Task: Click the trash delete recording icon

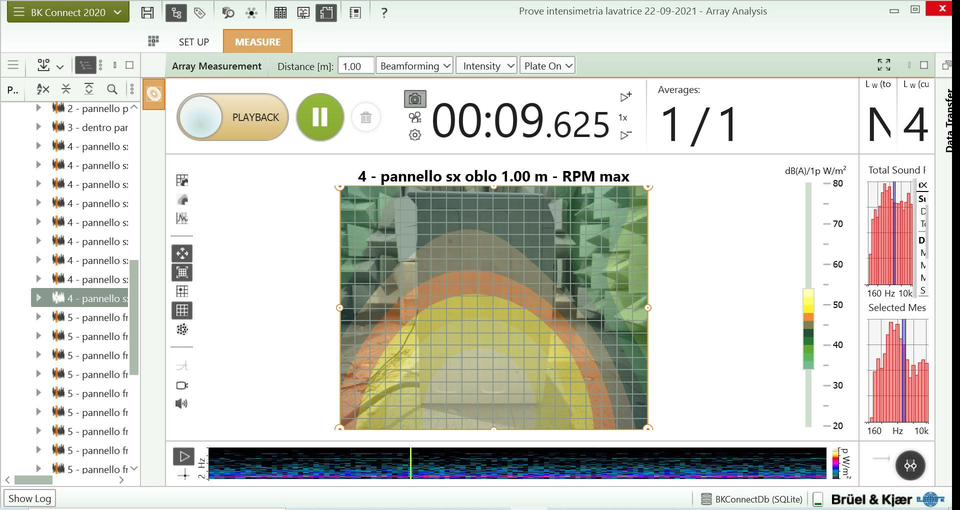Action: (x=366, y=117)
